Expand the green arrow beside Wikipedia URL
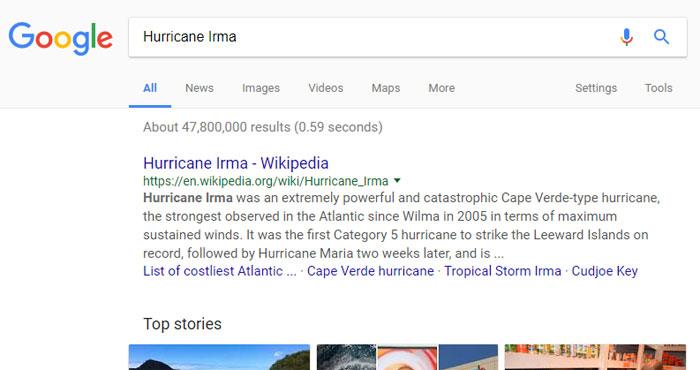 pos(397,181)
